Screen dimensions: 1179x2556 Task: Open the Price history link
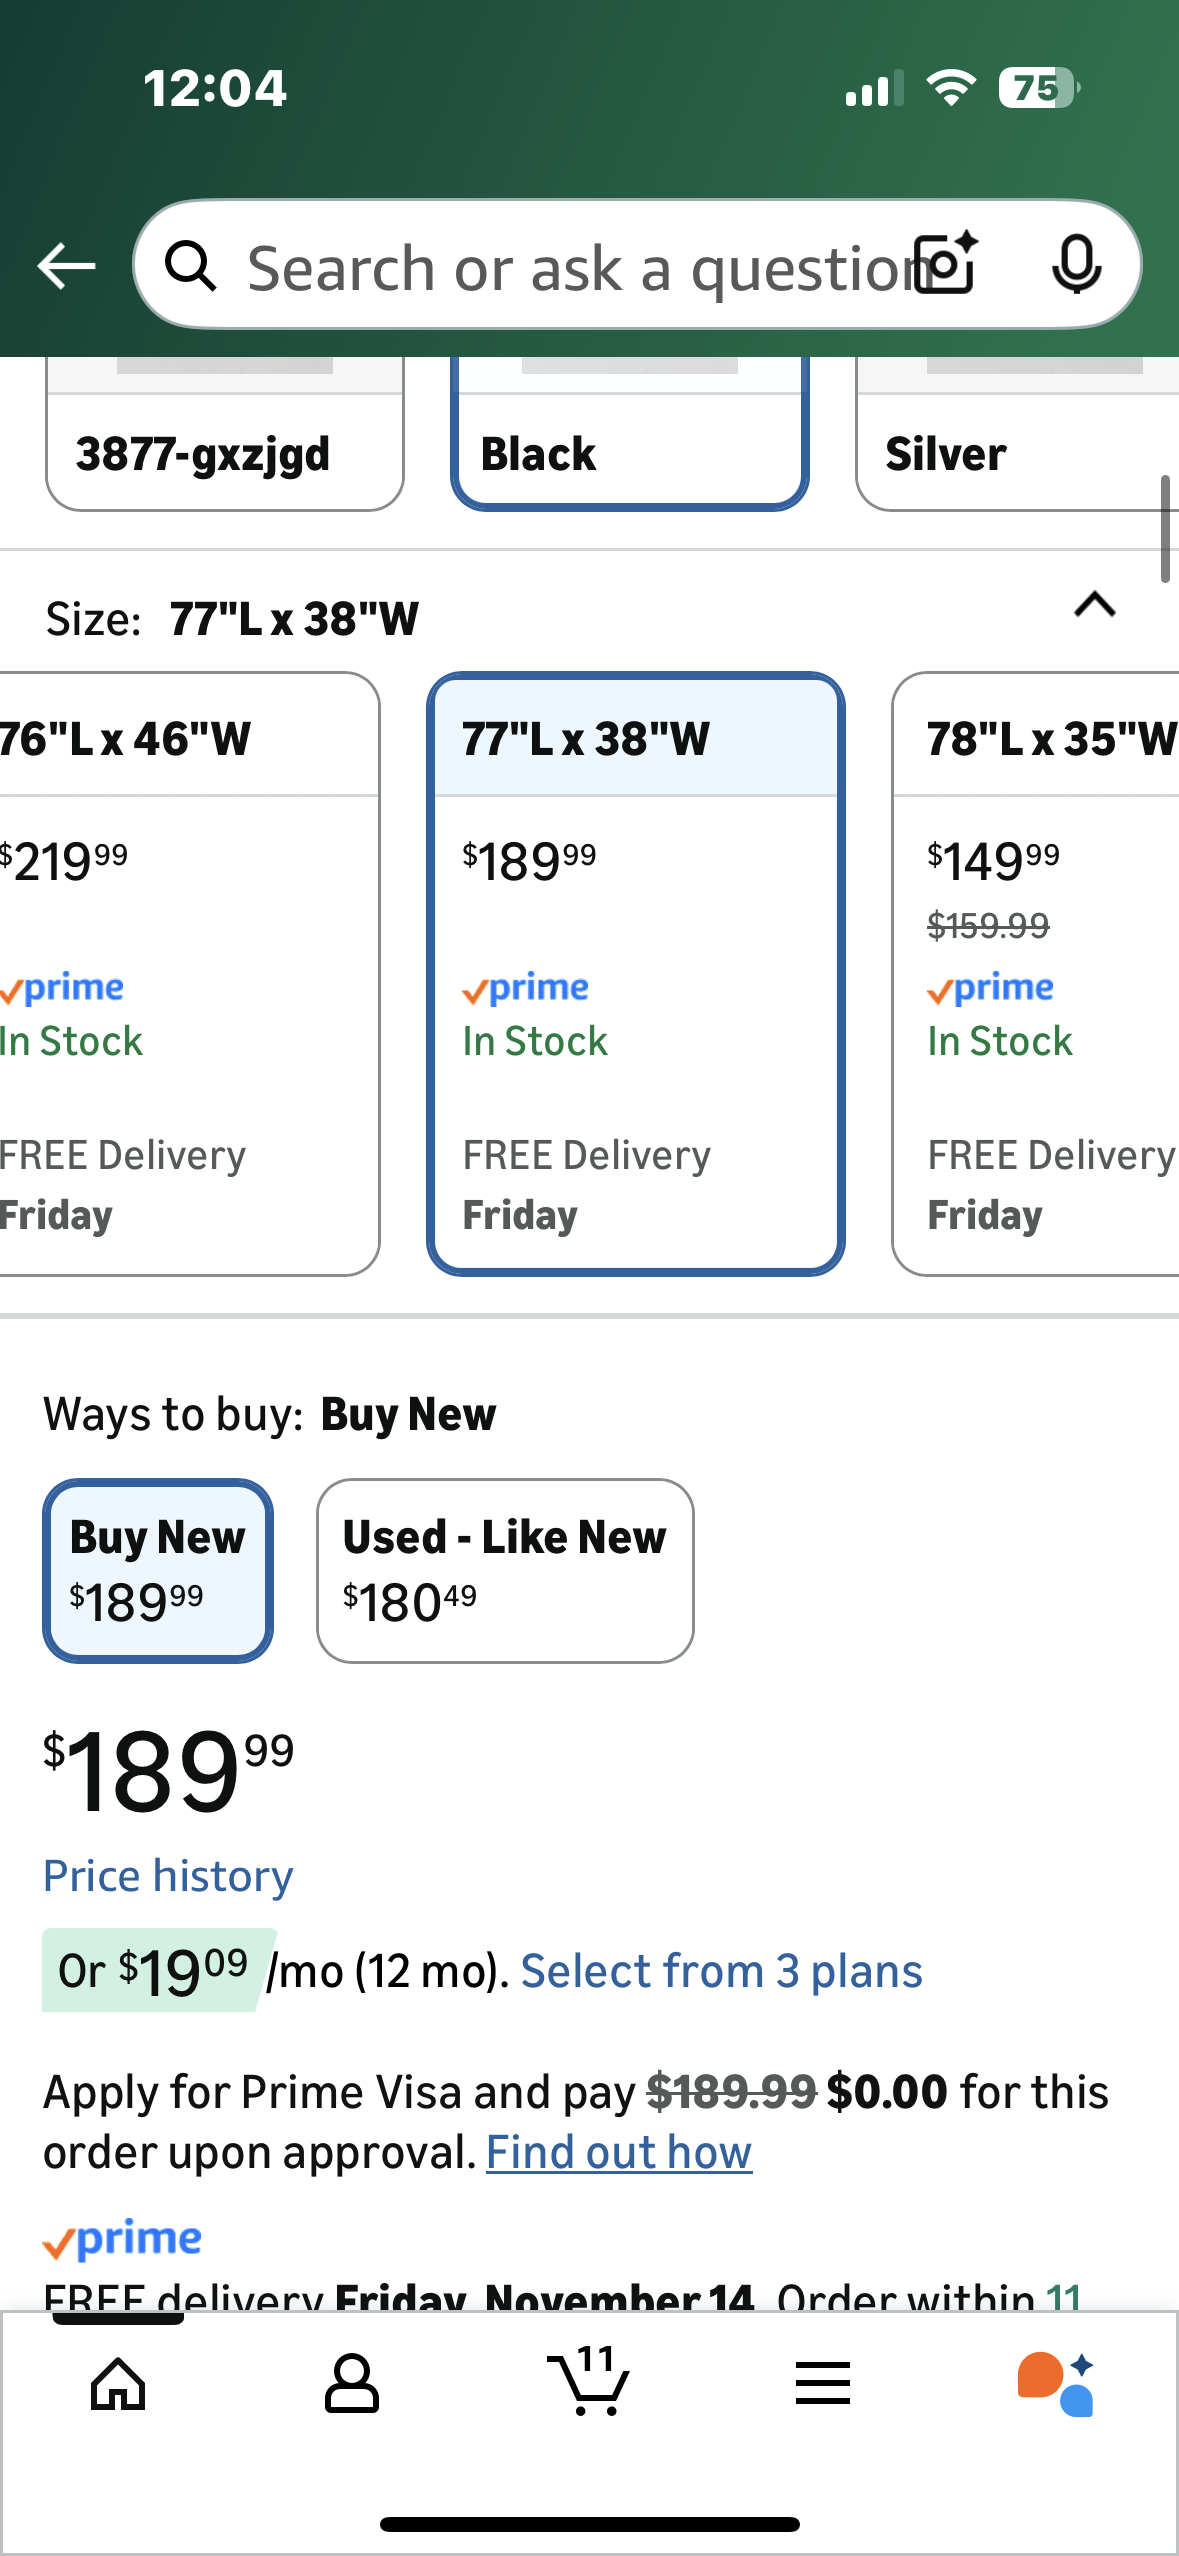click(168, 1876)
